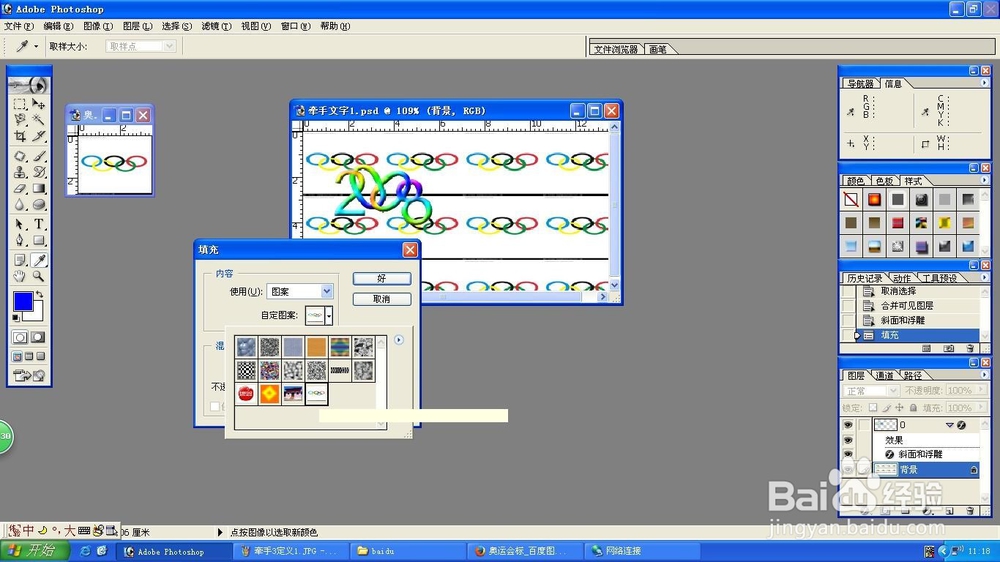The width and height of the screenshot is (1000, 562).
Task: Delete current state in History panel
Action: tap(970, 348)
